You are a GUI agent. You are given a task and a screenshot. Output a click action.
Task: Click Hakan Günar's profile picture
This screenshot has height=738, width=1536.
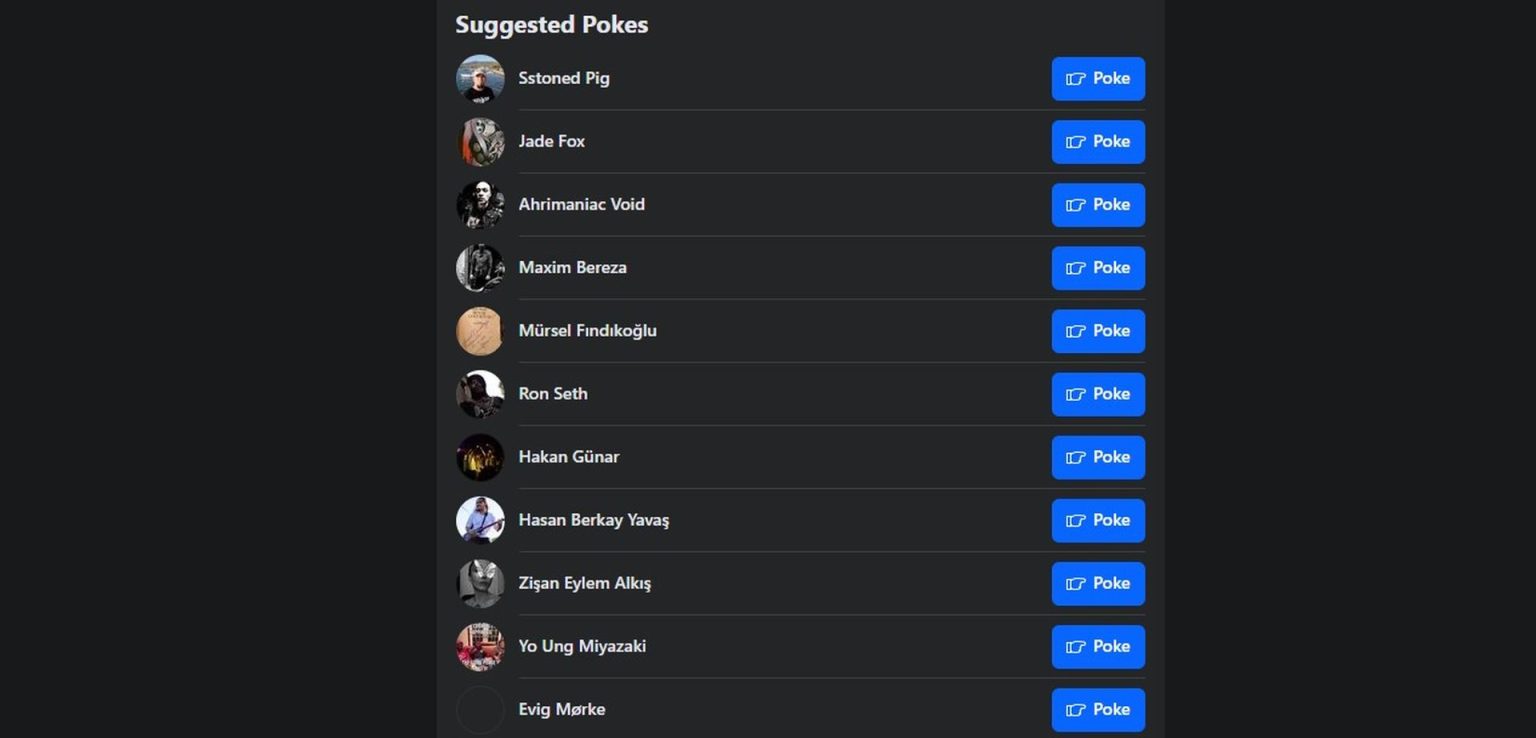[x=480, y=457]
